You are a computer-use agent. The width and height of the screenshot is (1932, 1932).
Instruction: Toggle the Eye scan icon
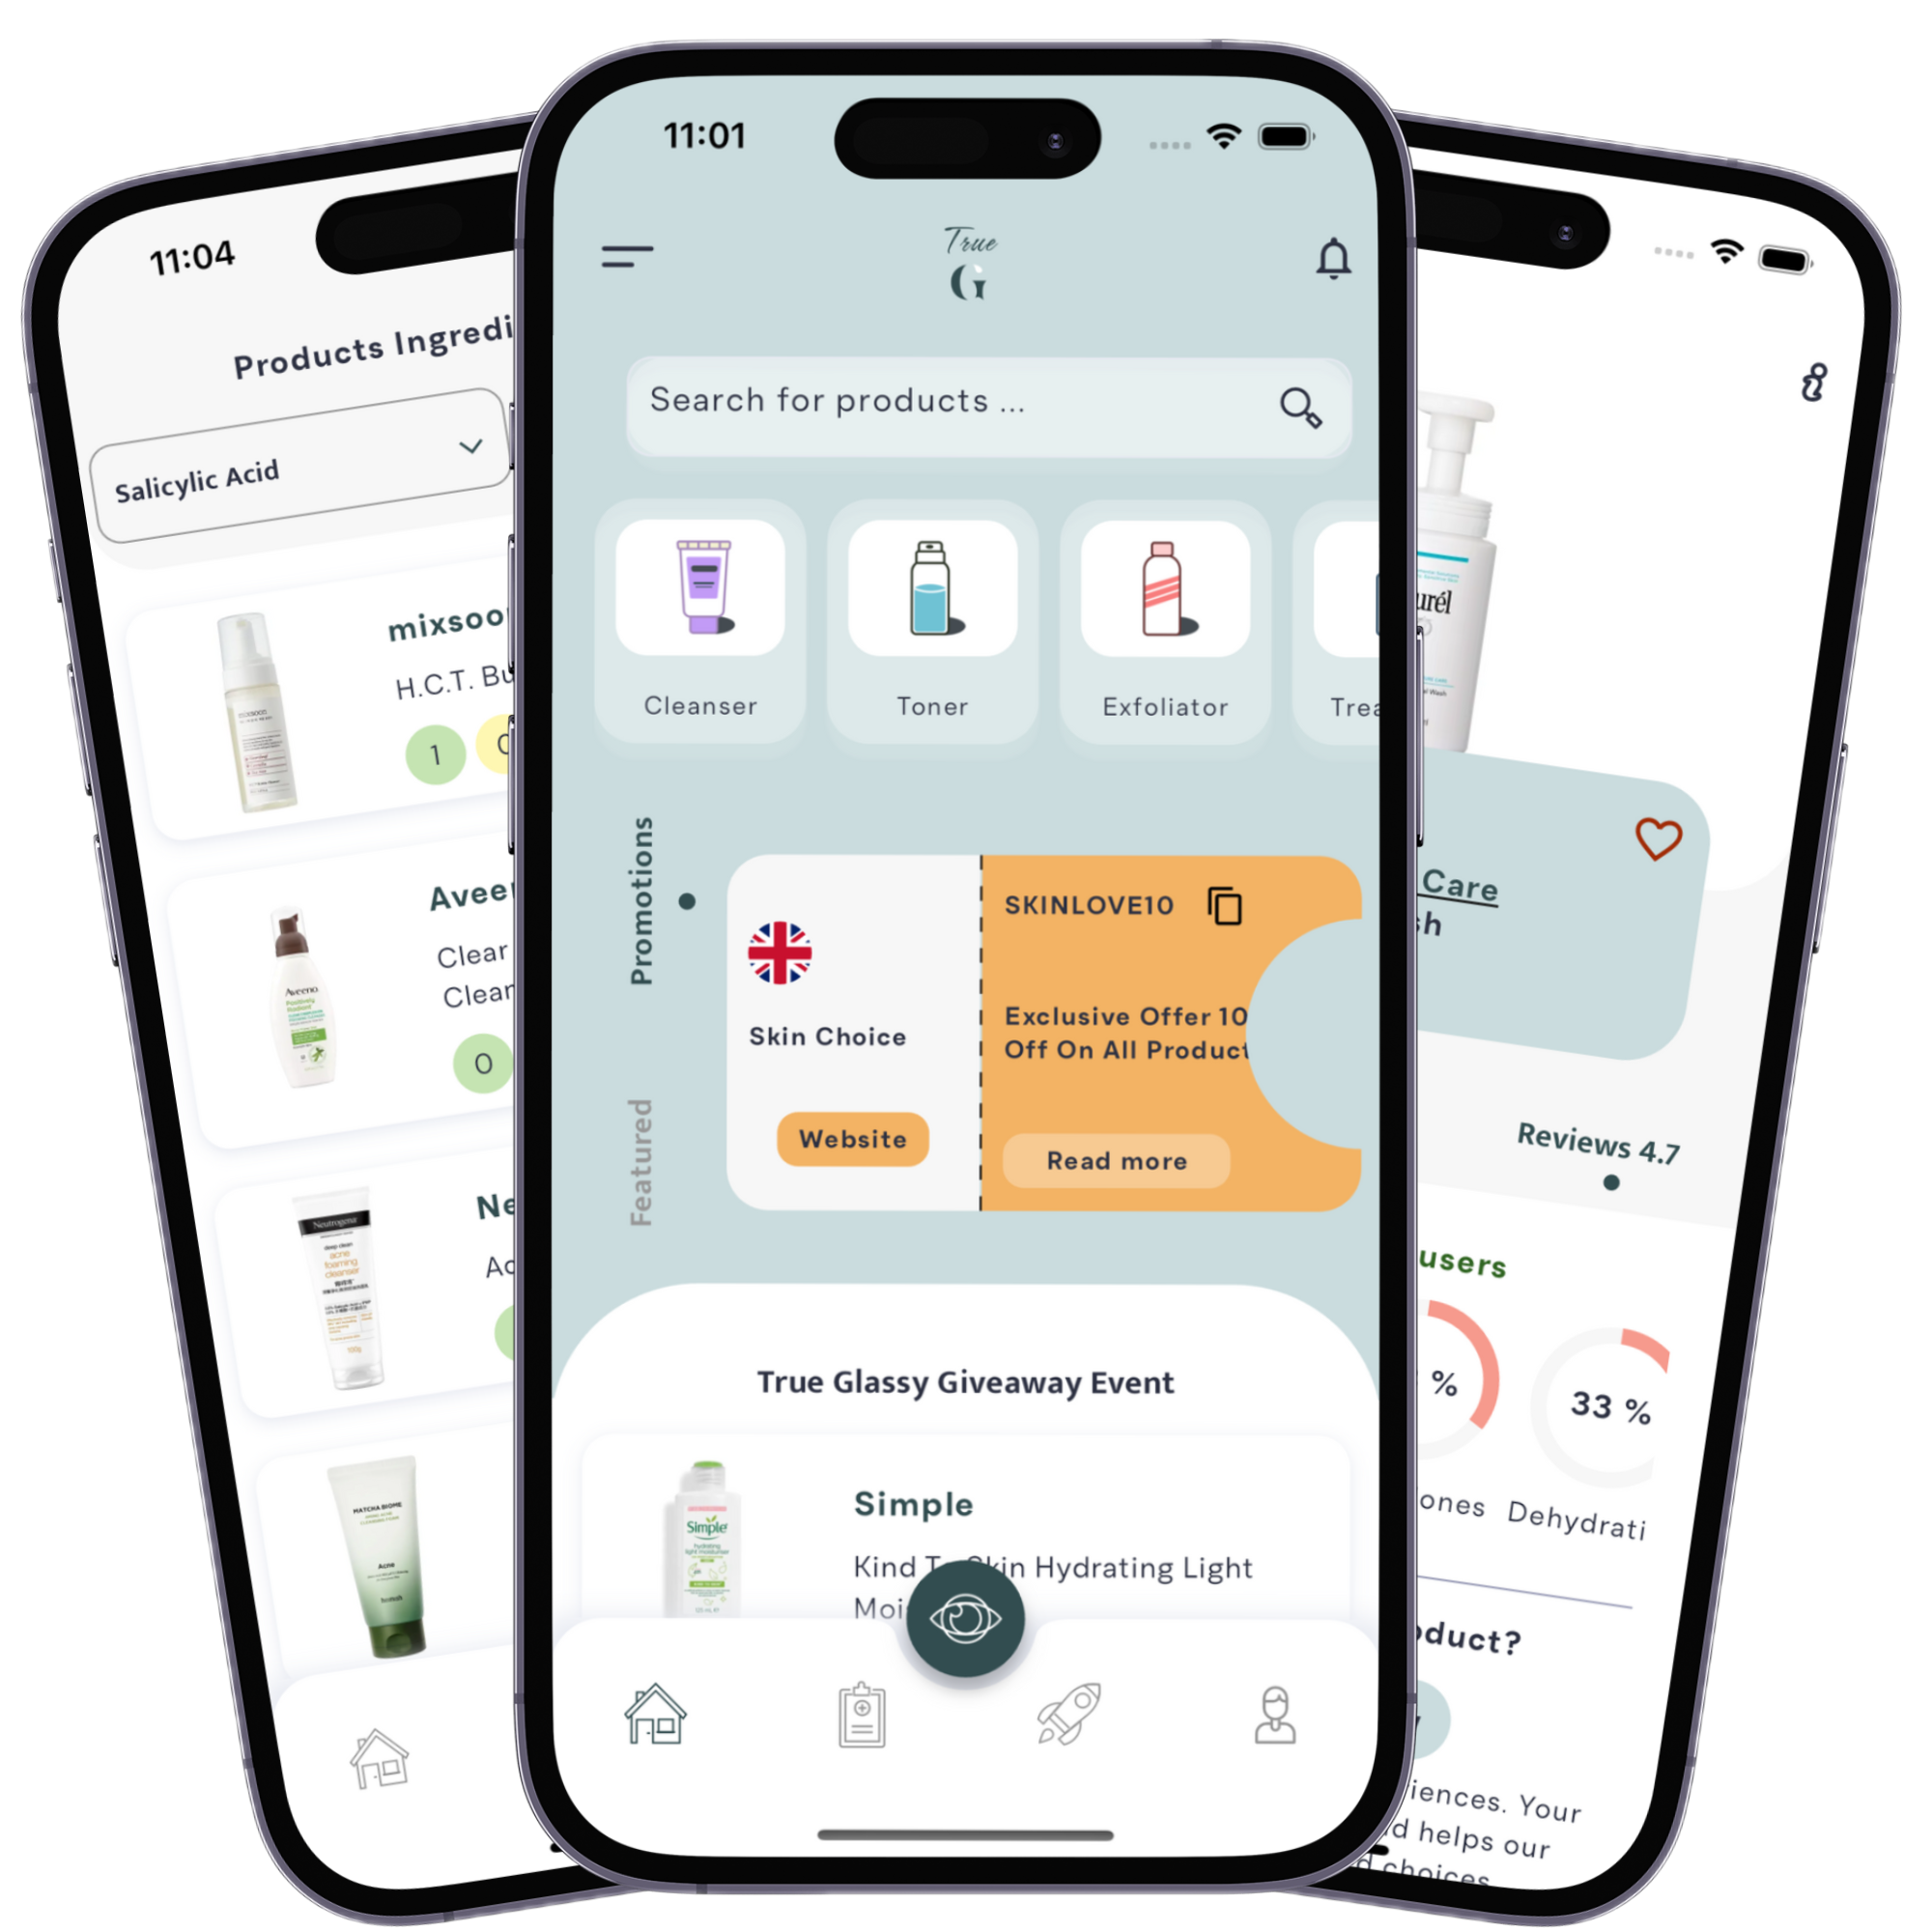click(968, 1615)
